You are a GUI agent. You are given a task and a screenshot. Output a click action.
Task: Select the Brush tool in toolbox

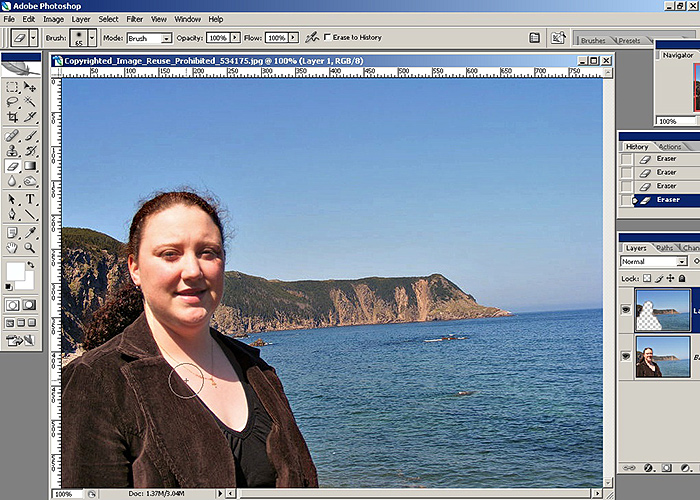(x=30, y=135)
